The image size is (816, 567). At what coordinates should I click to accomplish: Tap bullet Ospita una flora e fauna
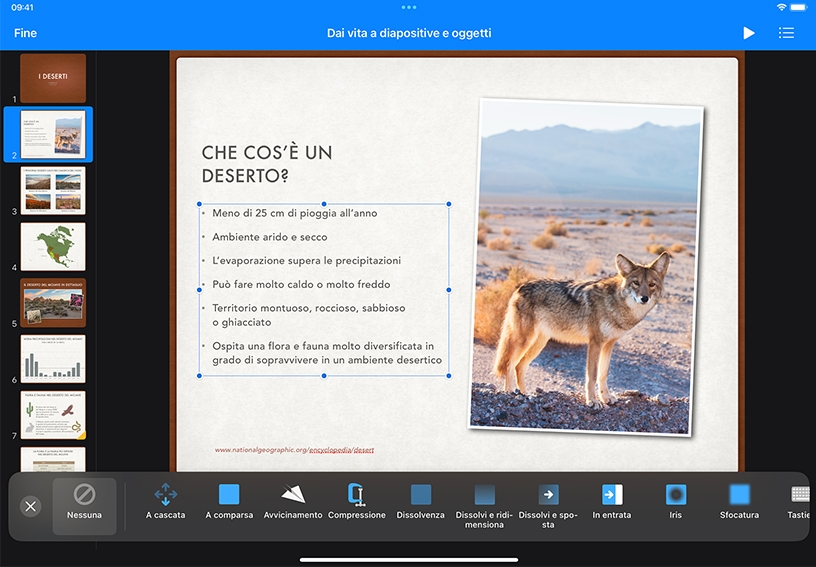[327, 353]
